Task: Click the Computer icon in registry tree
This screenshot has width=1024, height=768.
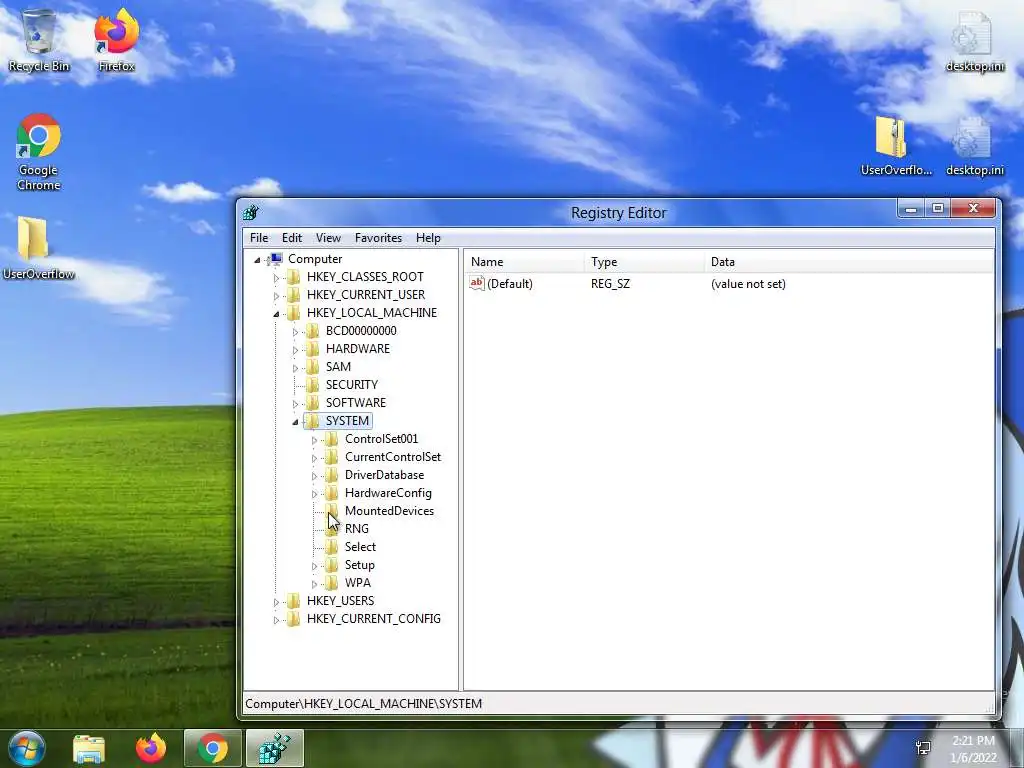Action: (x=276, y=259)
